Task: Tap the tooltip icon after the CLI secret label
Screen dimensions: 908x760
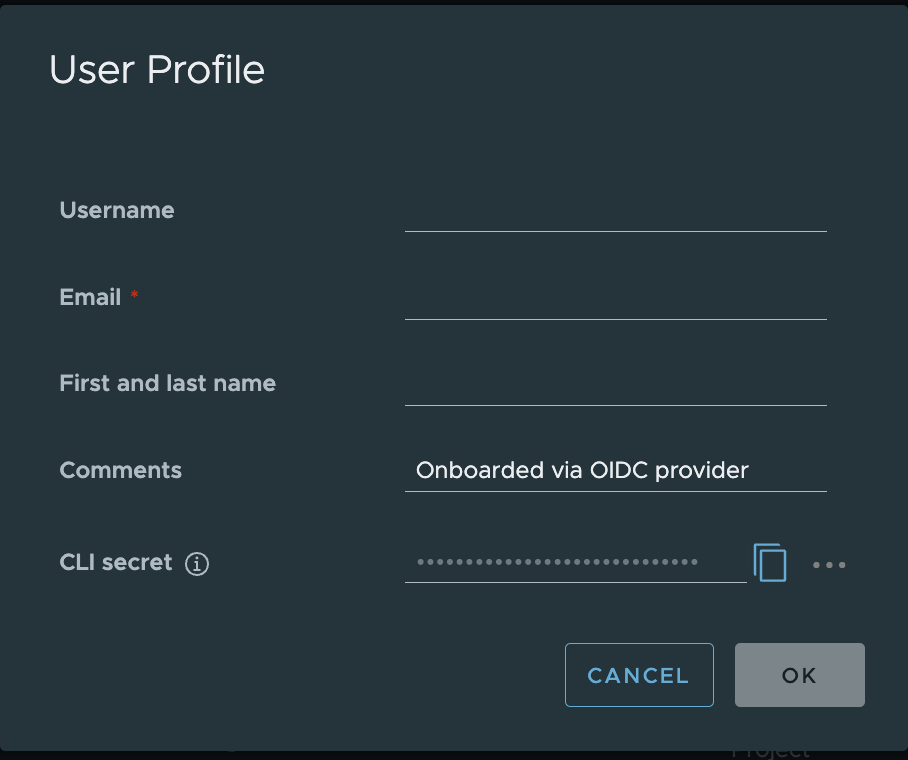Action: coord(198,564)
